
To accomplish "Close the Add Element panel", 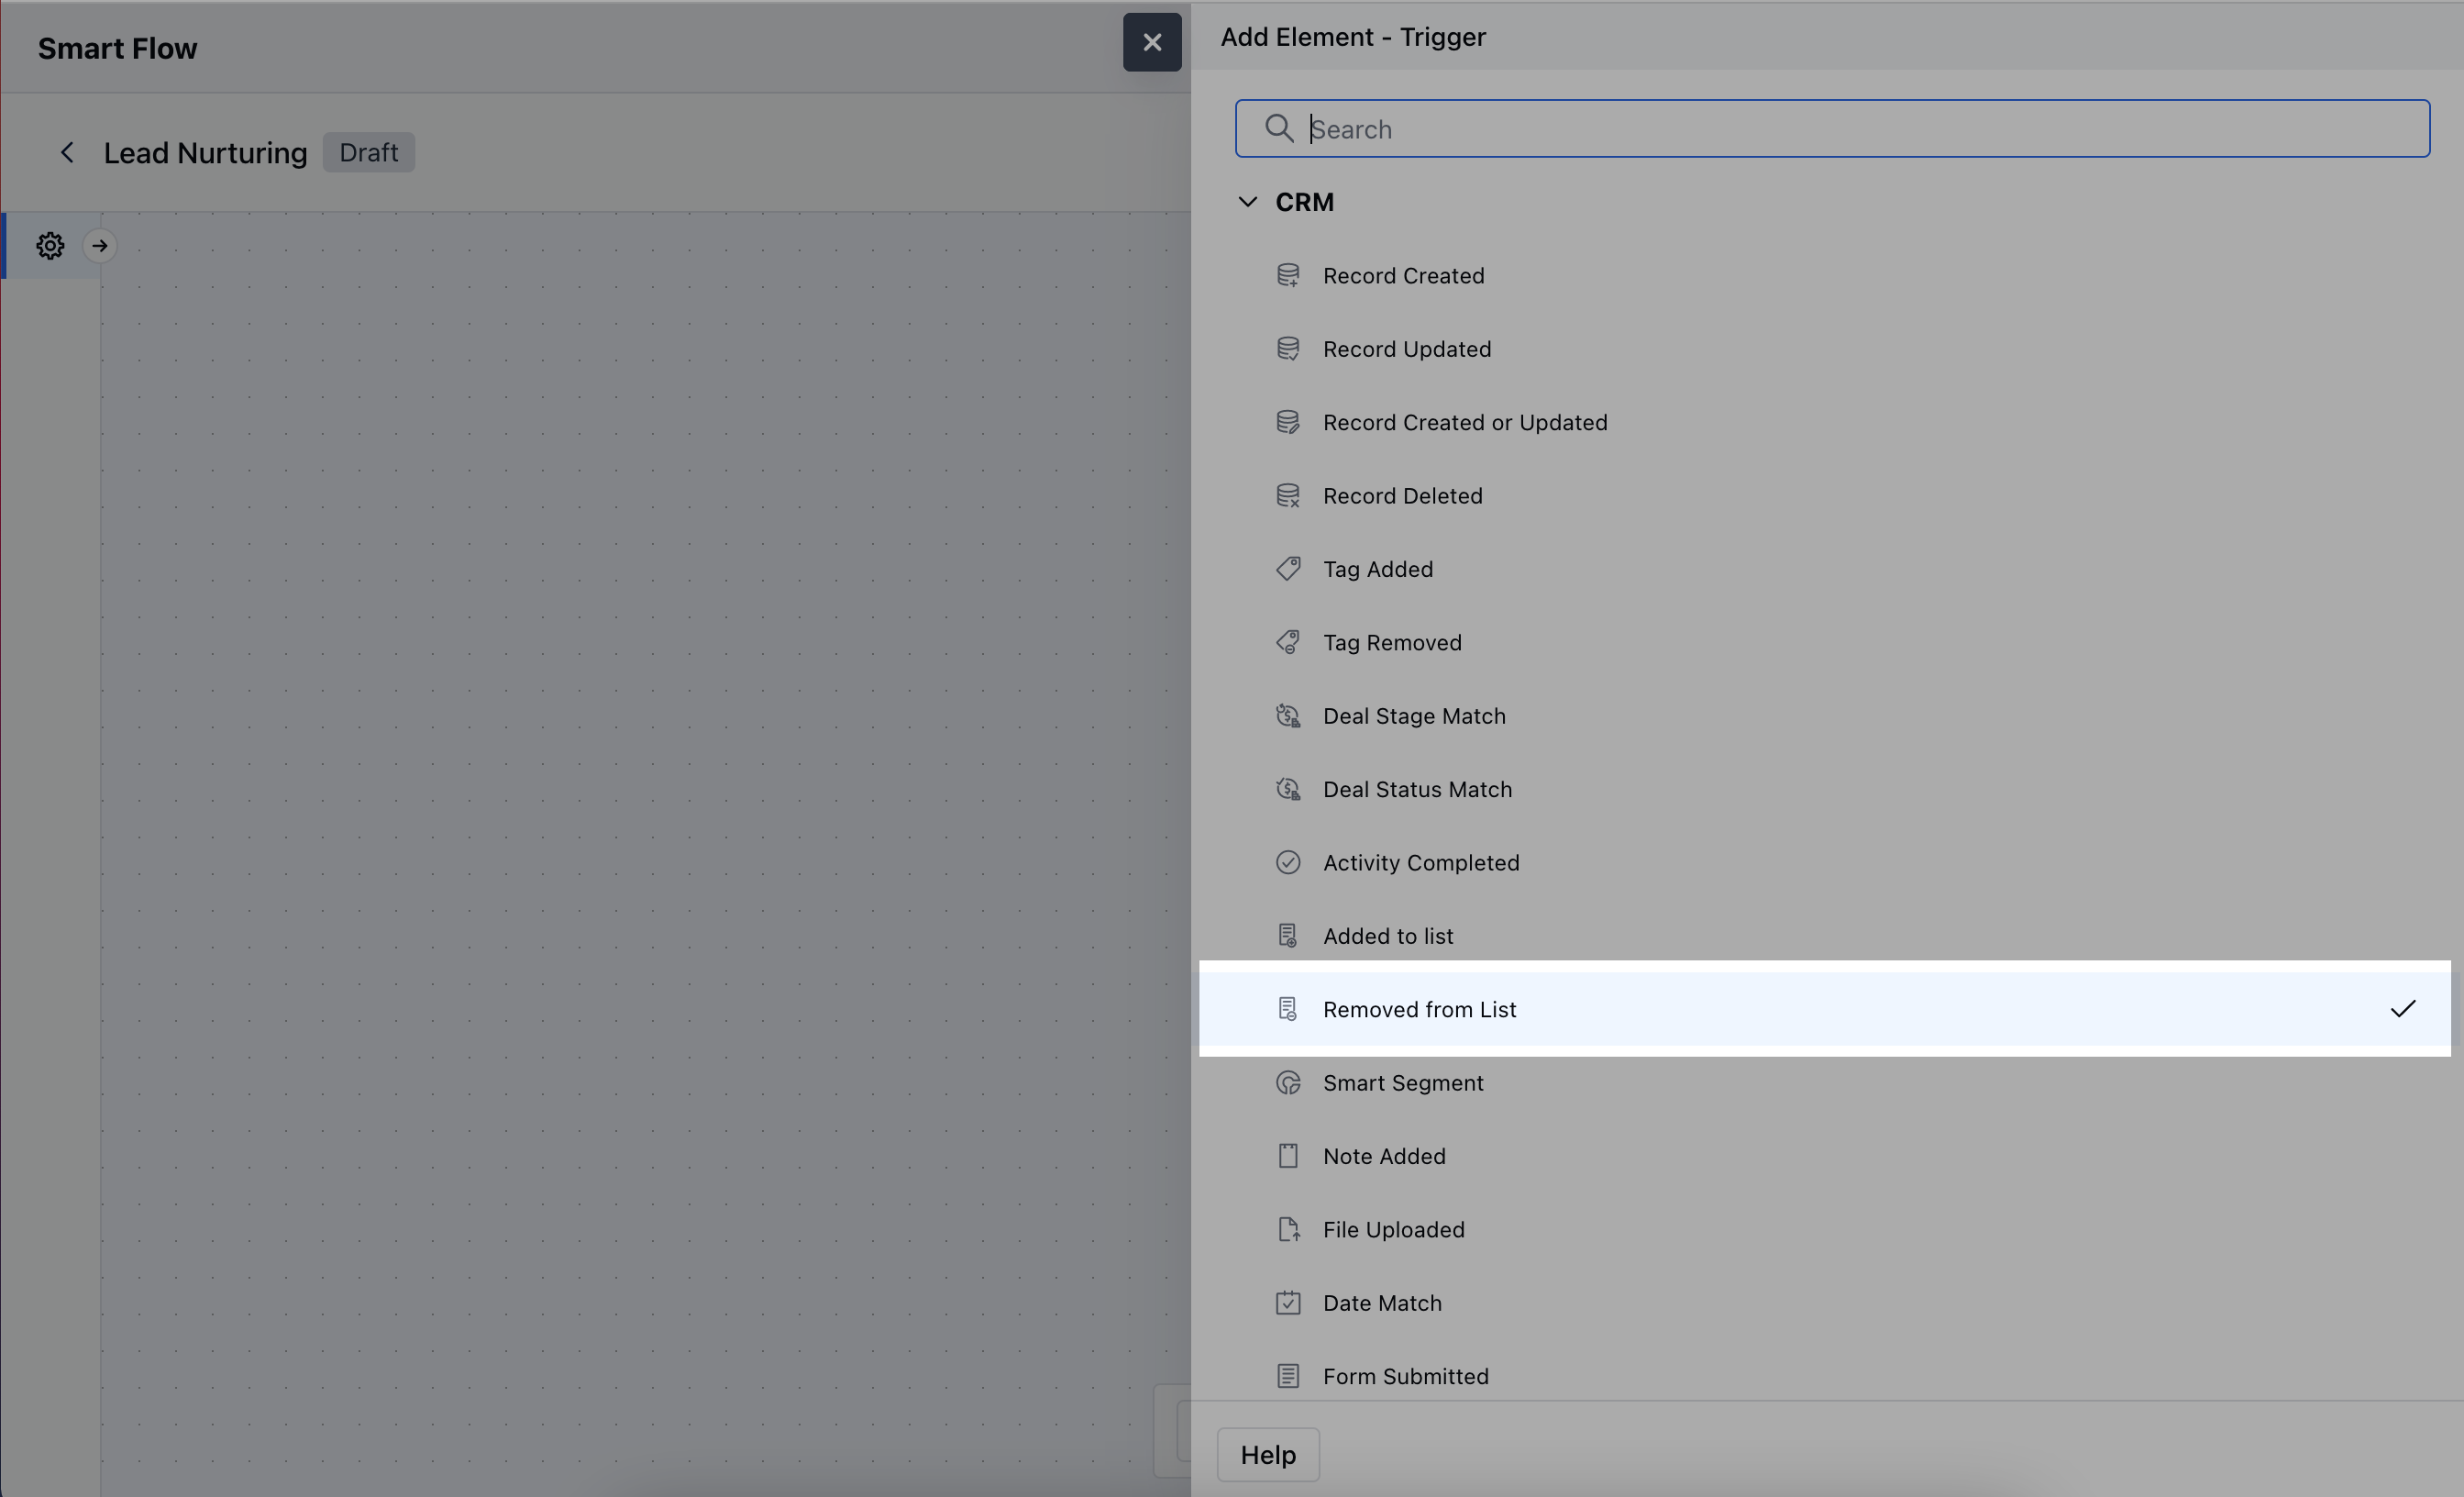I will click(x=1152, y=42).
